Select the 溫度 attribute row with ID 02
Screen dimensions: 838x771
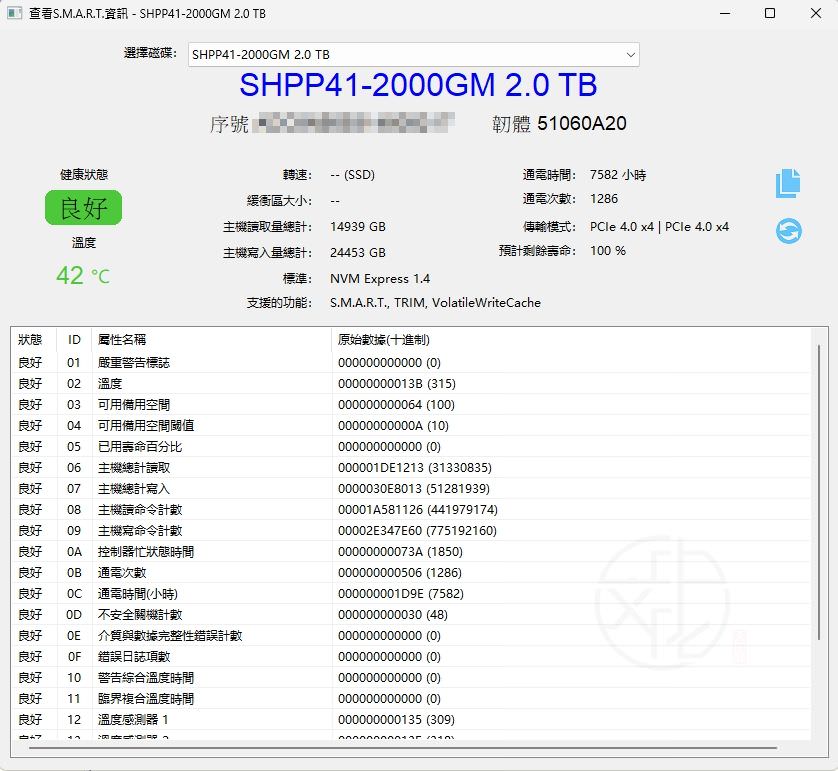410,384
